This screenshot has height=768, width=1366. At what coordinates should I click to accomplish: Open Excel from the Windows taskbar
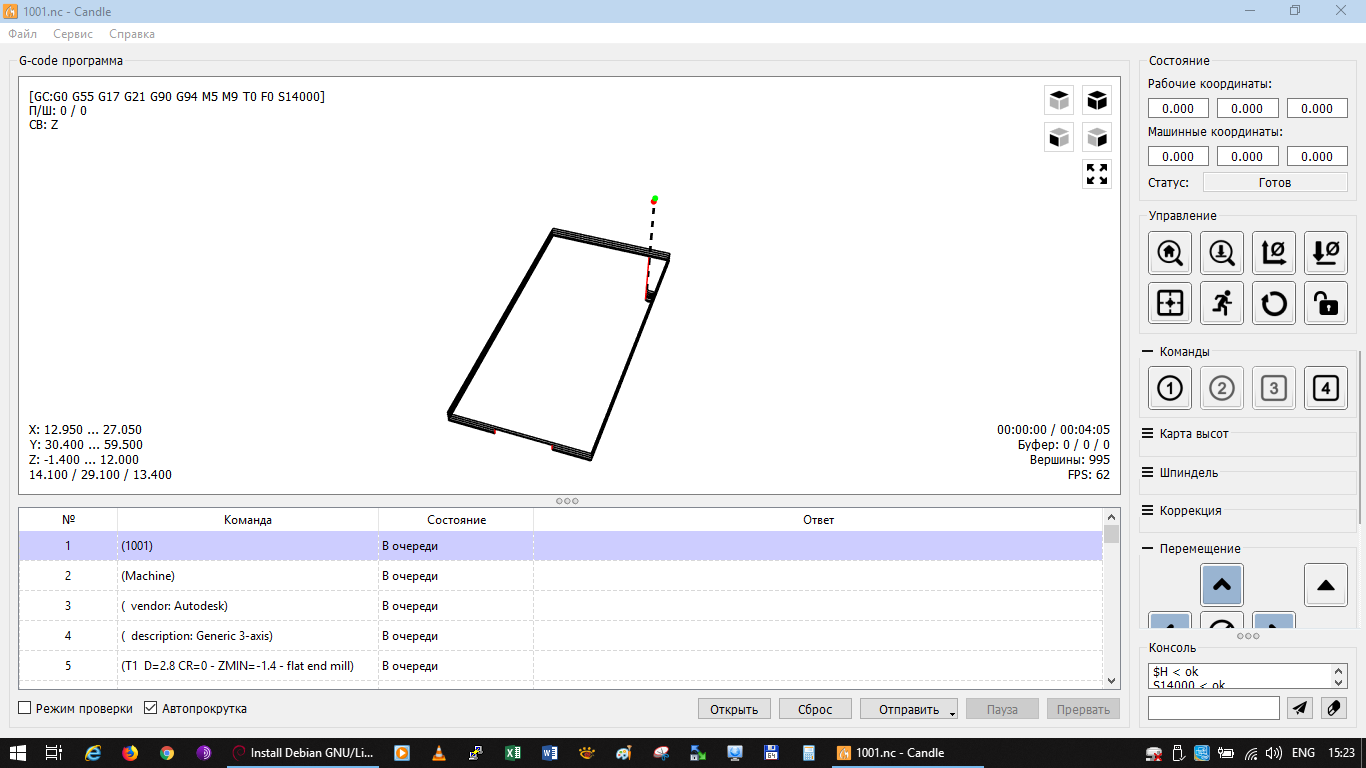point(513,752)
